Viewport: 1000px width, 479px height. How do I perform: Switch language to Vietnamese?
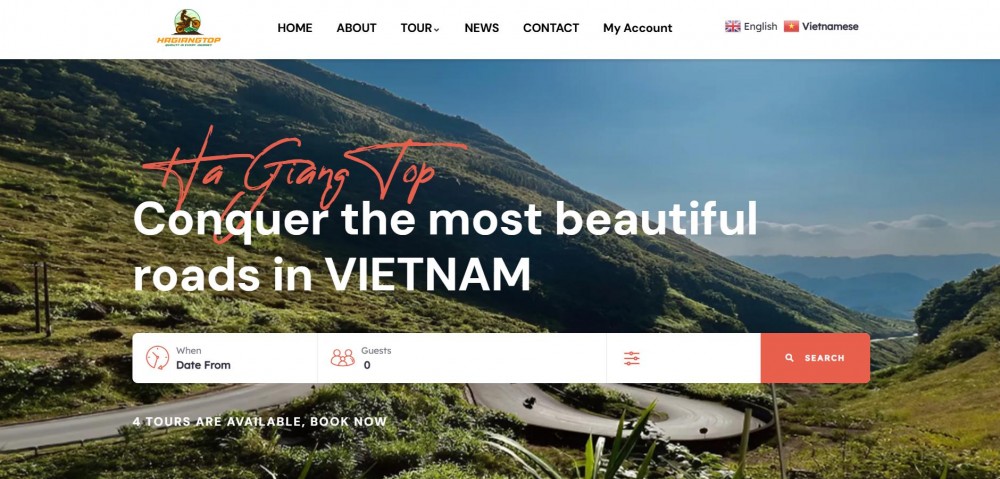[x=830, y=26]
